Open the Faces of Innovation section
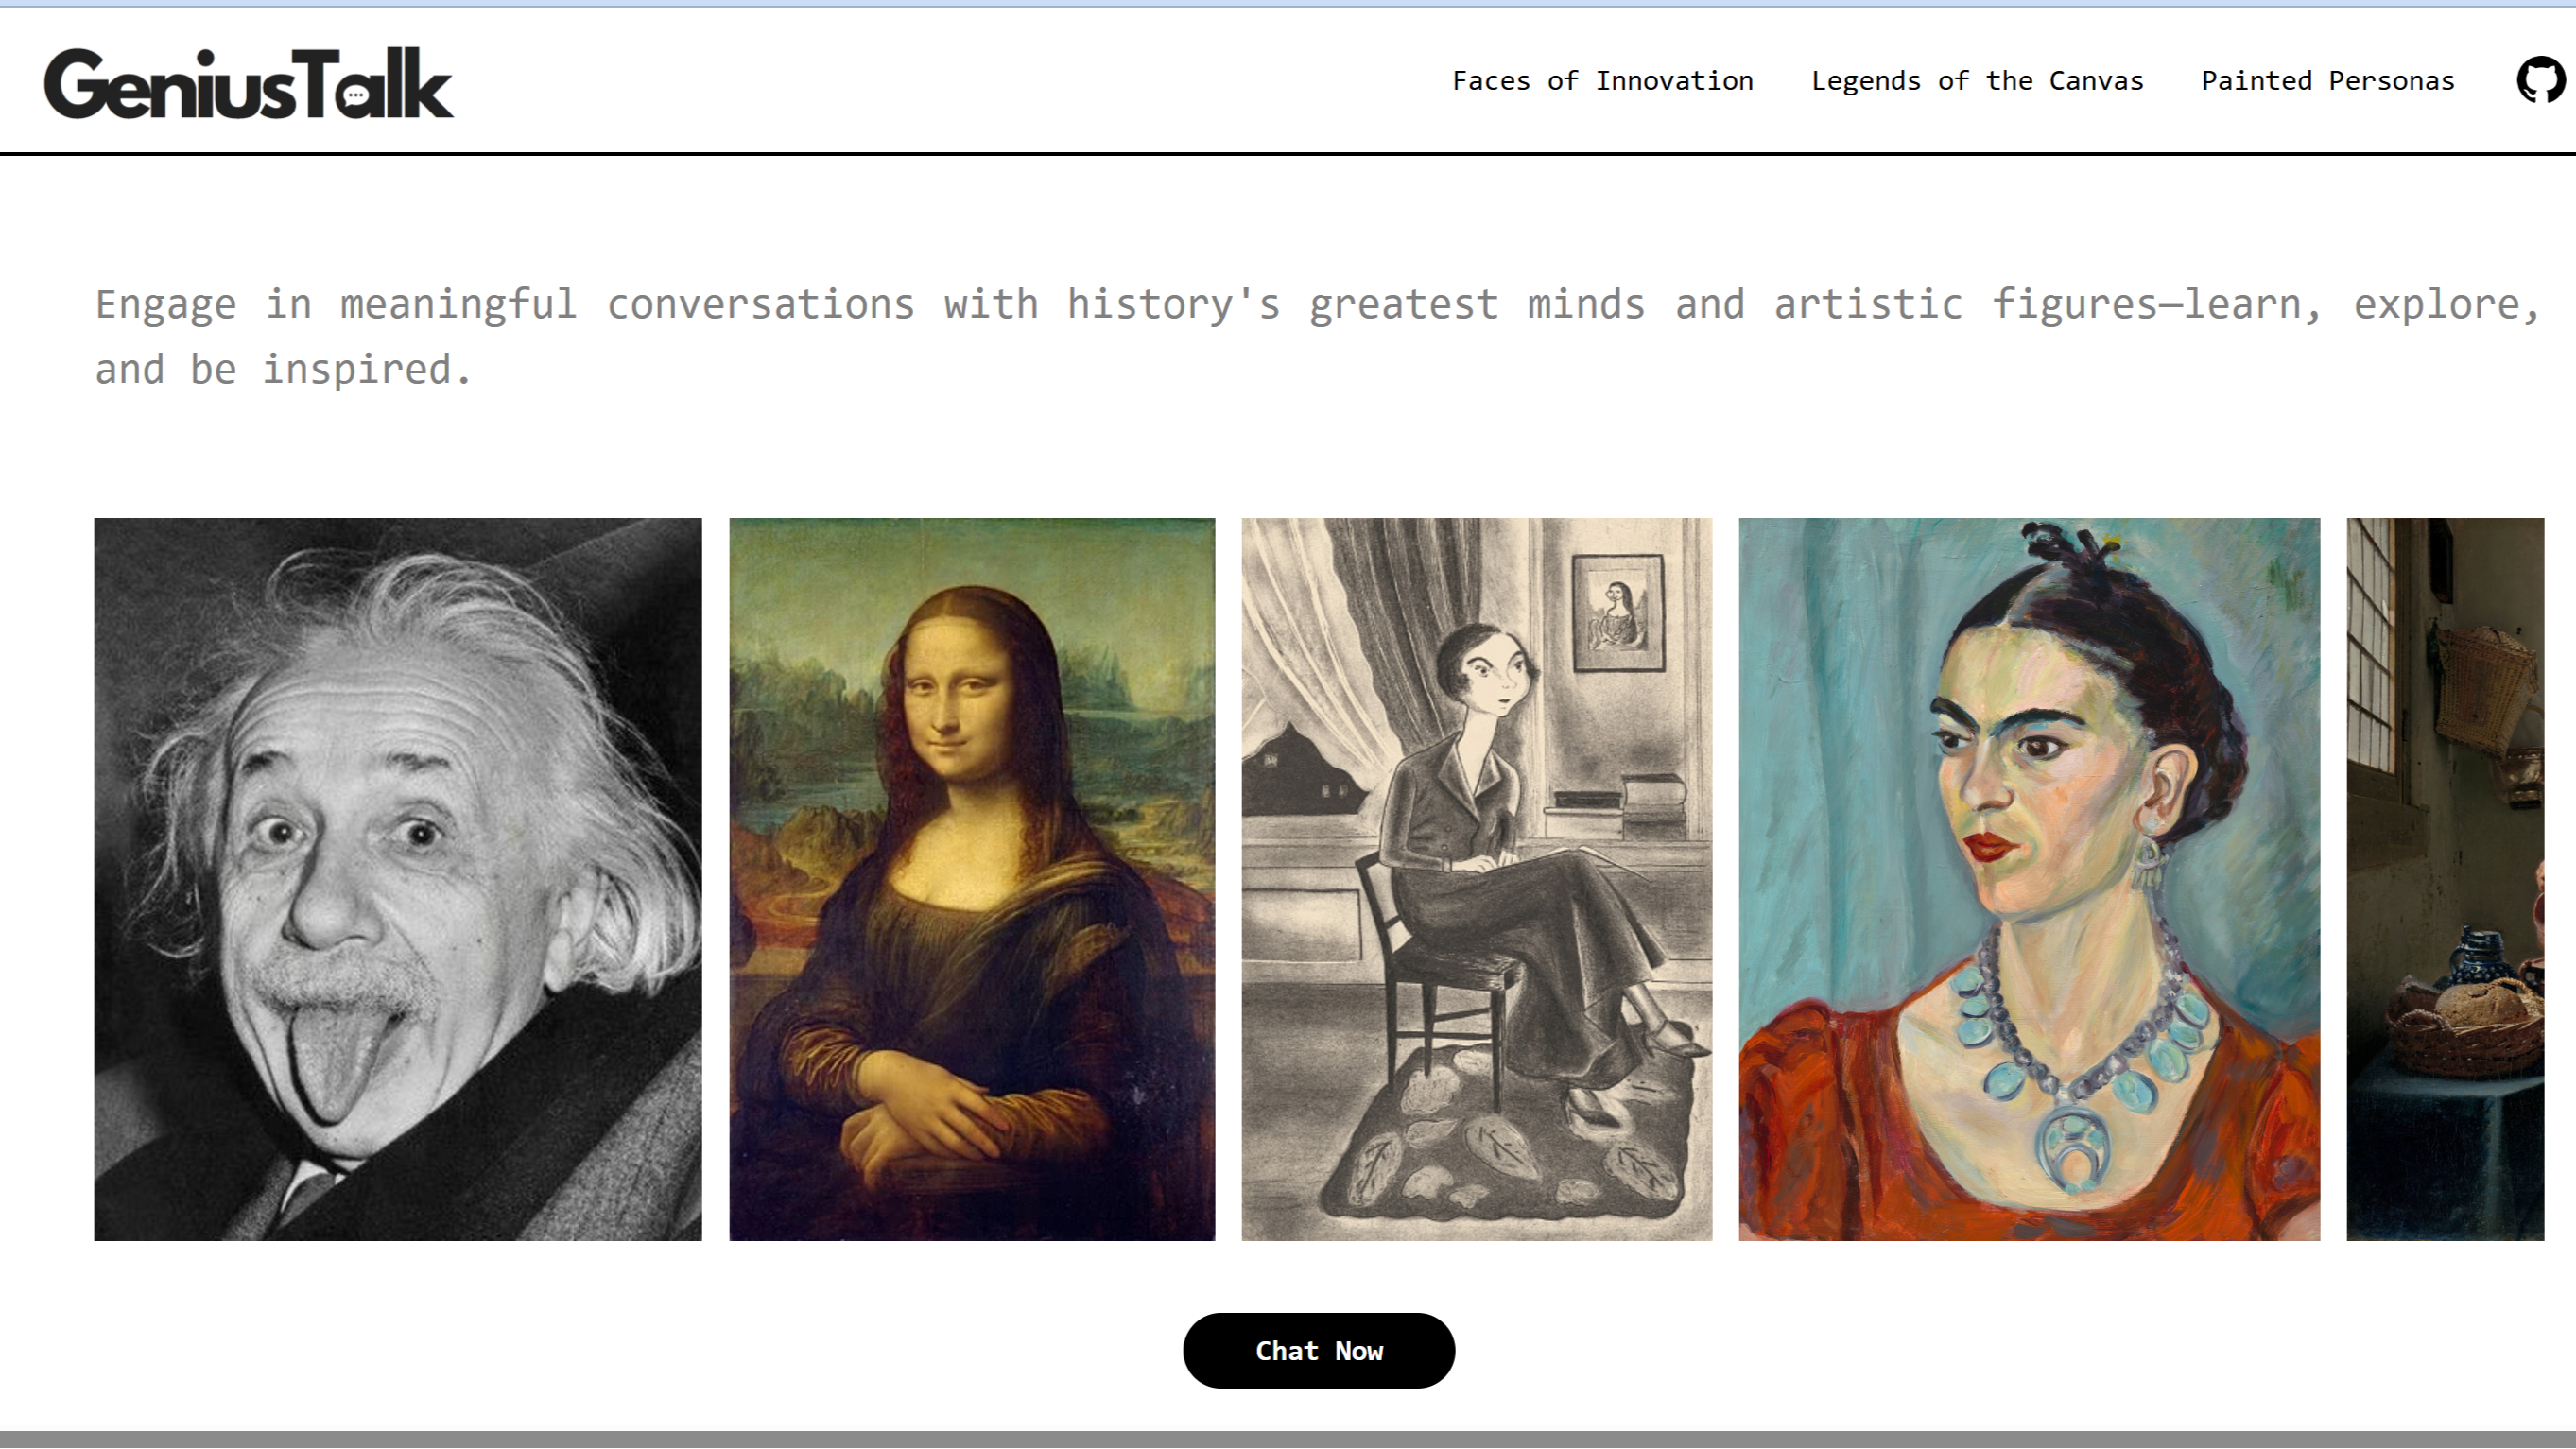2576x1449 pixels. click(1603, 80)
